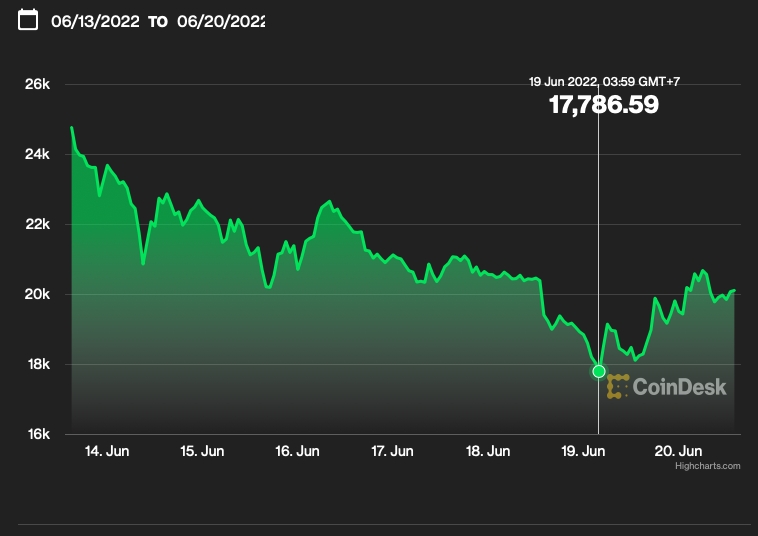Edit the 06/13/2022 start date field

coord(95,21)
